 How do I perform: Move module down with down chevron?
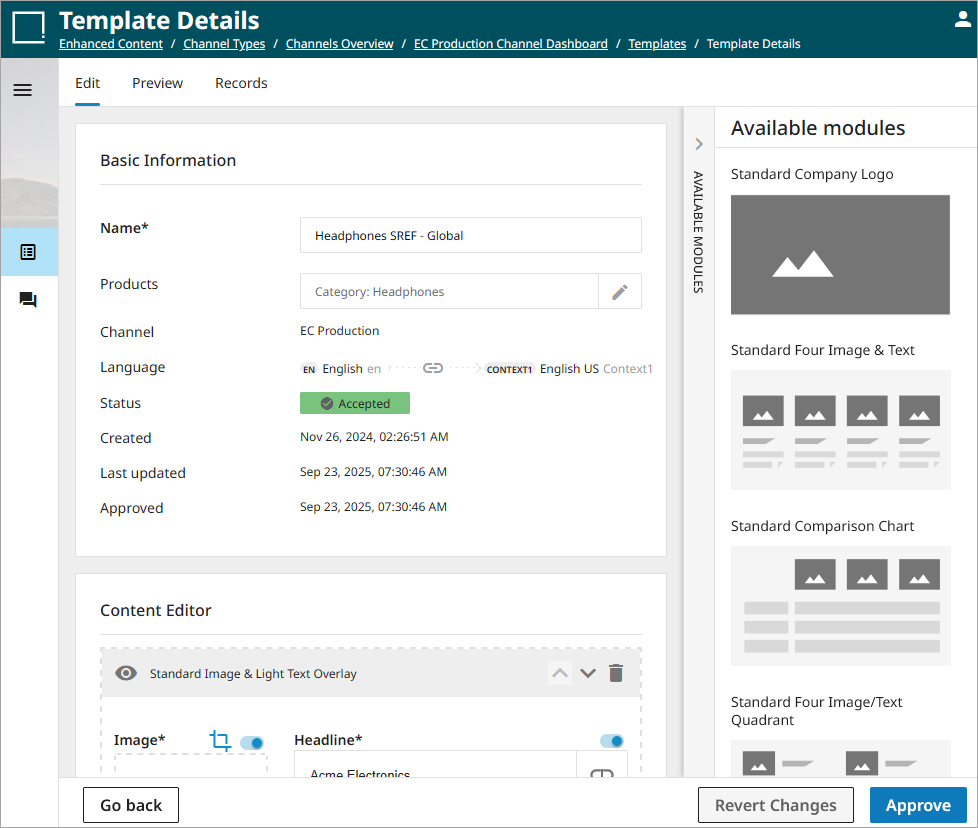588,673
